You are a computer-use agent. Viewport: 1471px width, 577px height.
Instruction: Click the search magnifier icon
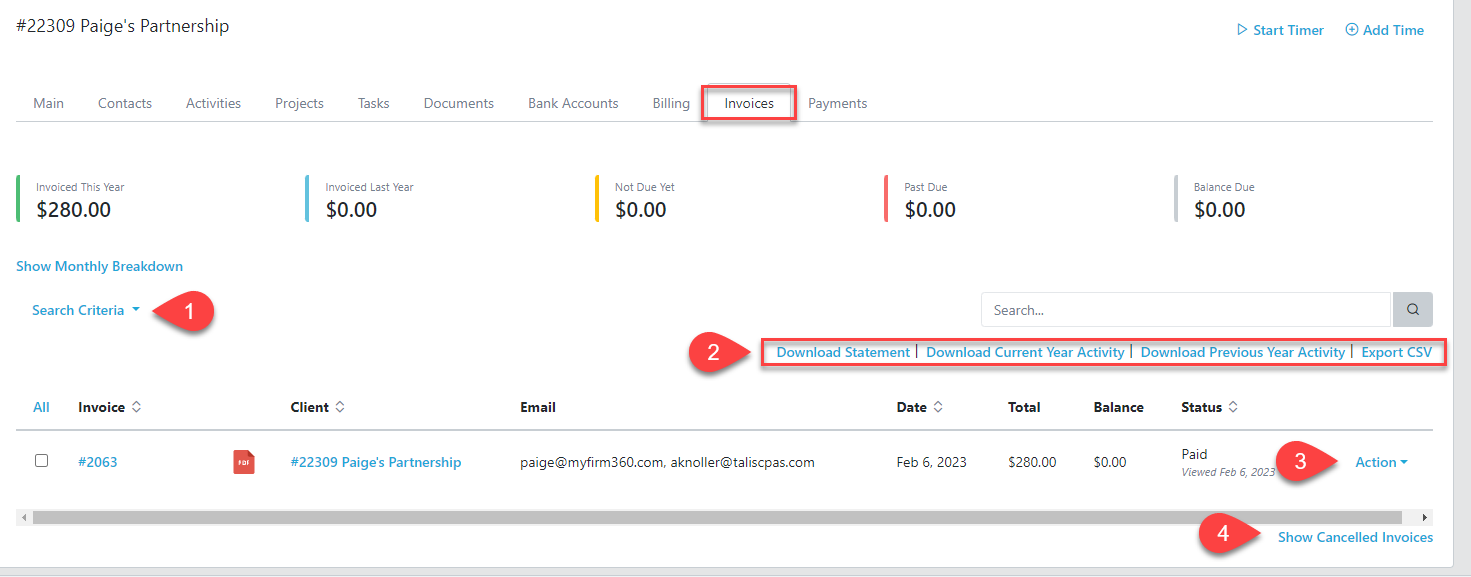[1412, 309]
